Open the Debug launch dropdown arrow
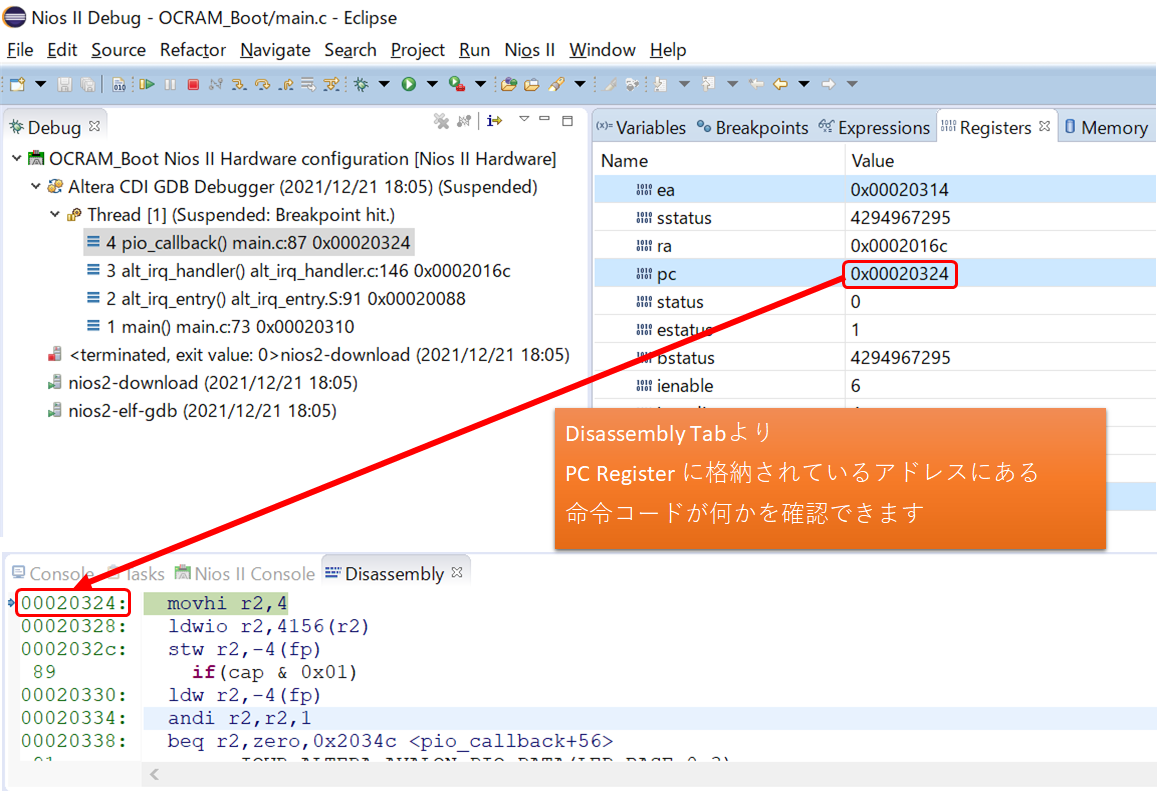 [x=383, y=85]
